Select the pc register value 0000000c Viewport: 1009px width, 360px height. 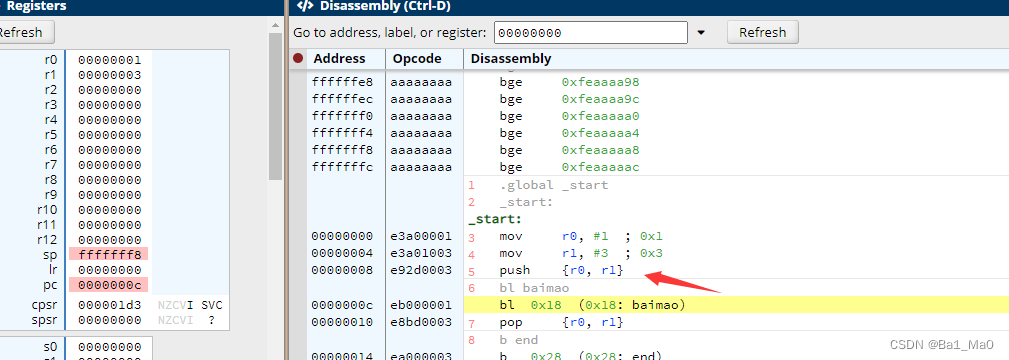[x=109, y=284]
